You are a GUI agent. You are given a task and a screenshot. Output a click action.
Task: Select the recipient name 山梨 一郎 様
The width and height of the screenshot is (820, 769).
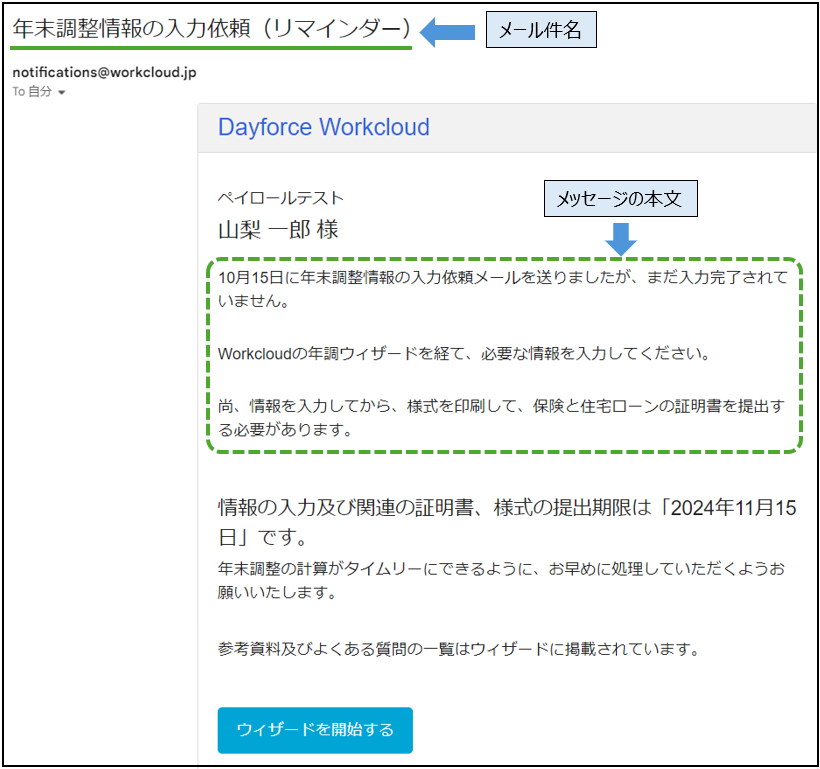[x=278, y=230]
